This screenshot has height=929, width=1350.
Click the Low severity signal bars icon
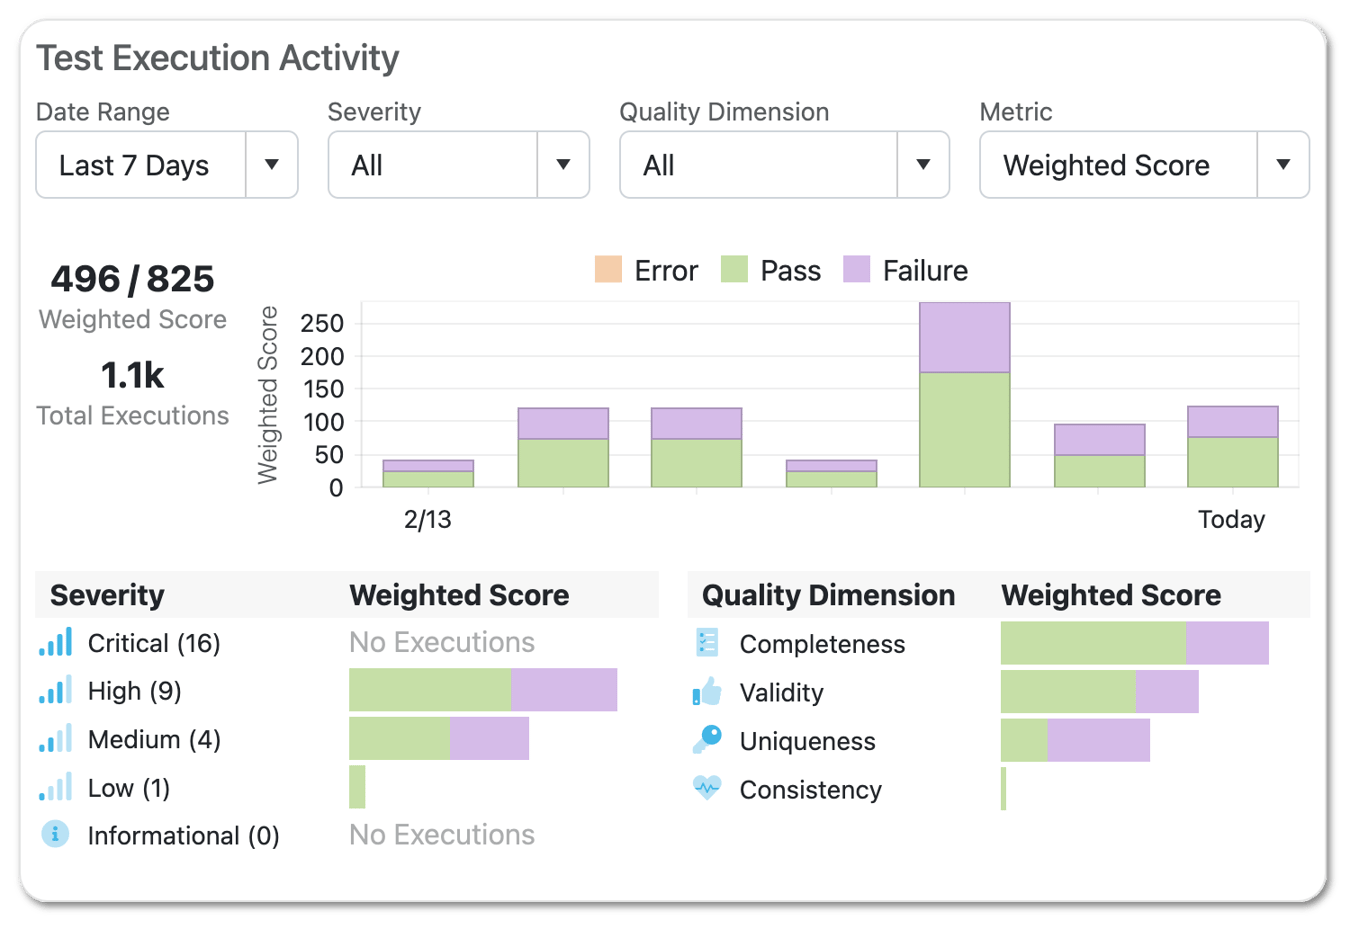pyautogui.click(x=55, y=787)
